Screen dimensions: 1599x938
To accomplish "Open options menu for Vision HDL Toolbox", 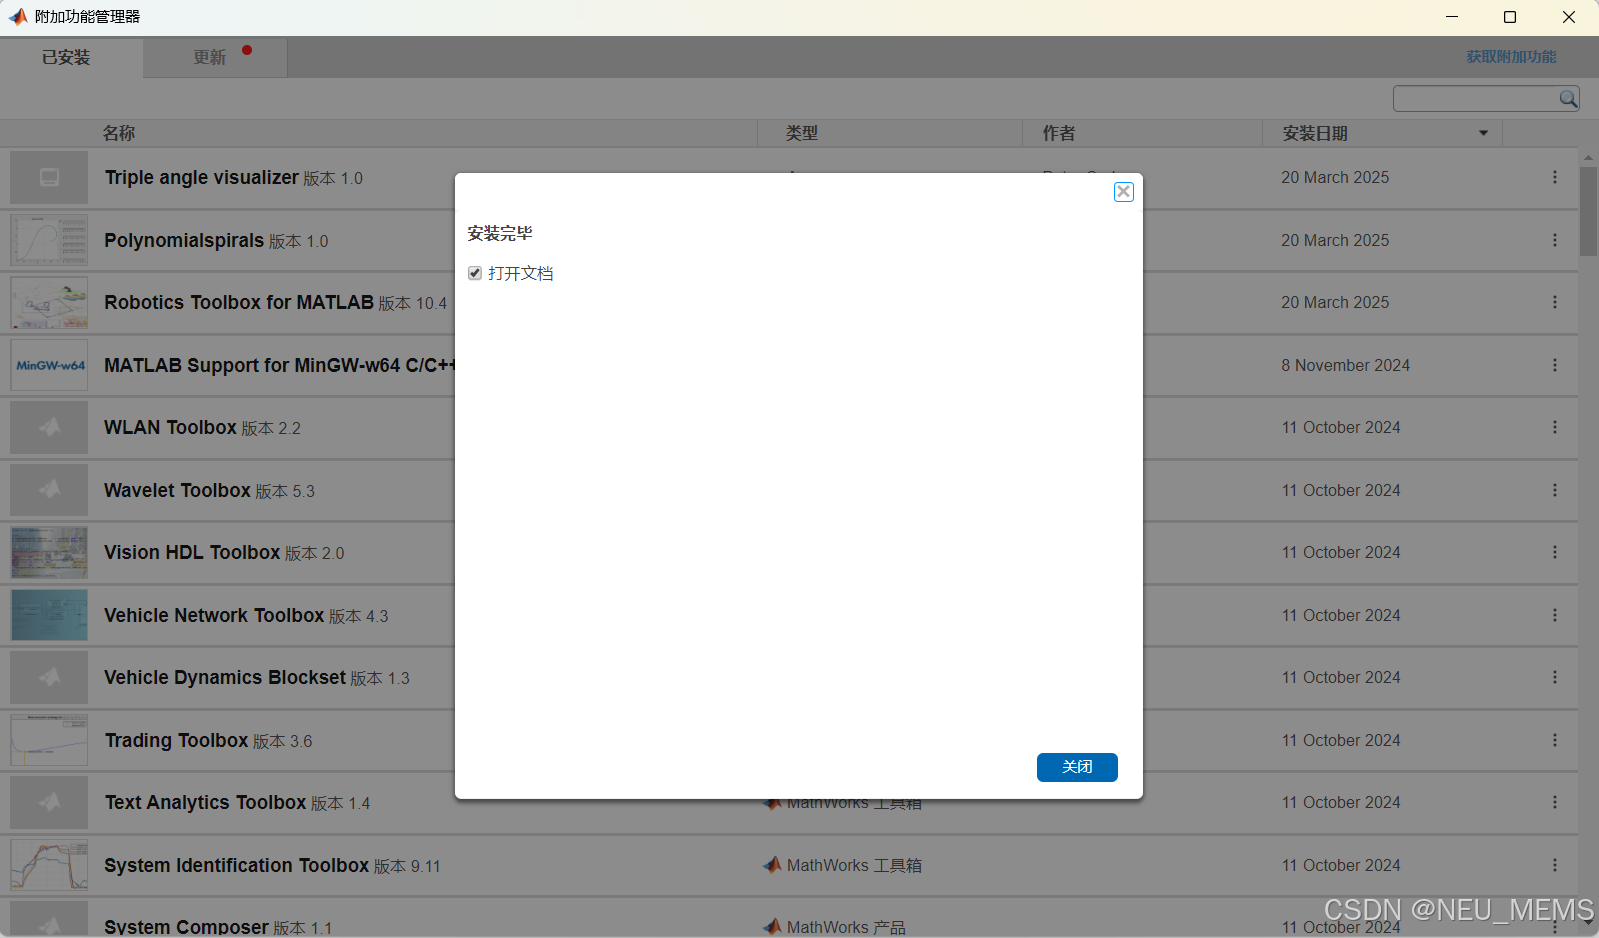I will 1554,552.
